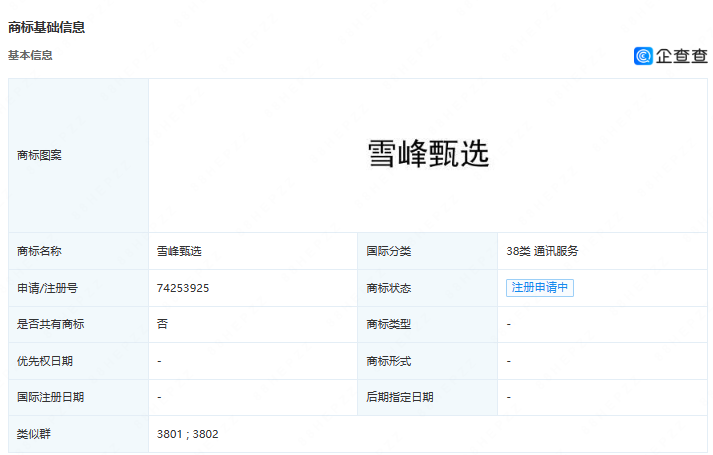
Task: Click the 商标形式 label cell
Action: tap(427, 361)
